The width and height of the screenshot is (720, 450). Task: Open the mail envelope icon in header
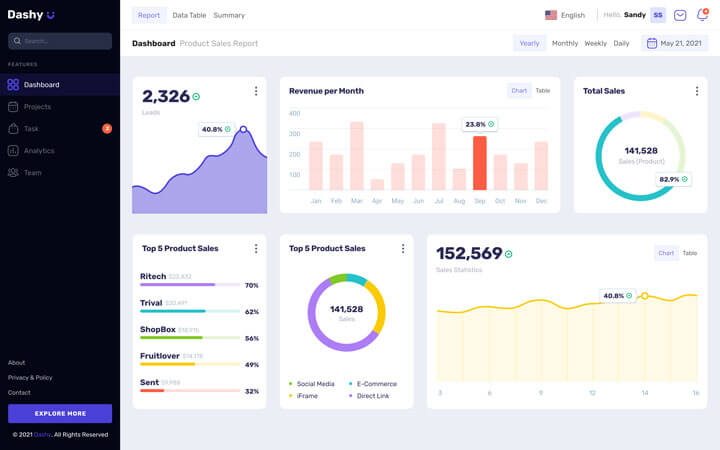(680, 15)
